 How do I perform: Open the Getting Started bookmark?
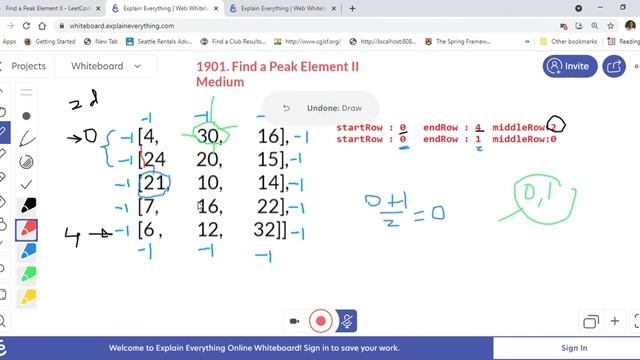(x=50, y=41)
